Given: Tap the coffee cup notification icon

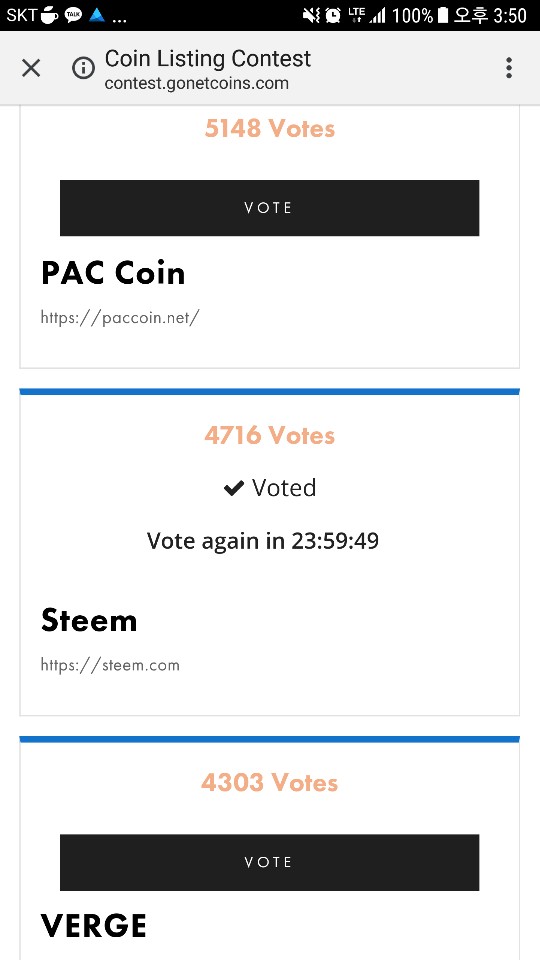Looking at the screenshot, I should pos(50,15).
